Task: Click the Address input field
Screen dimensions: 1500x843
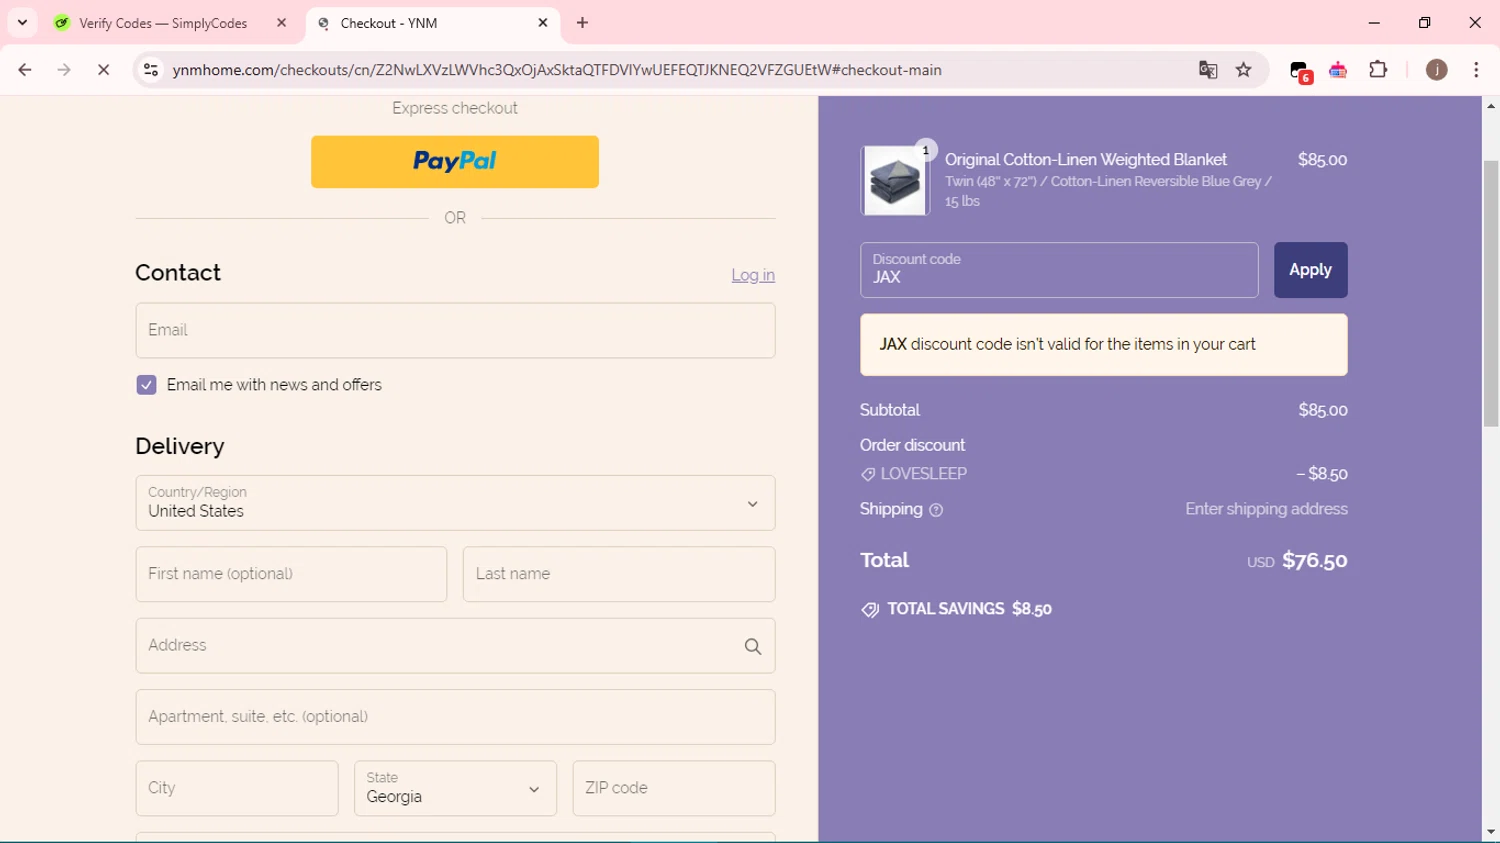Action: (x=455, y=646)
